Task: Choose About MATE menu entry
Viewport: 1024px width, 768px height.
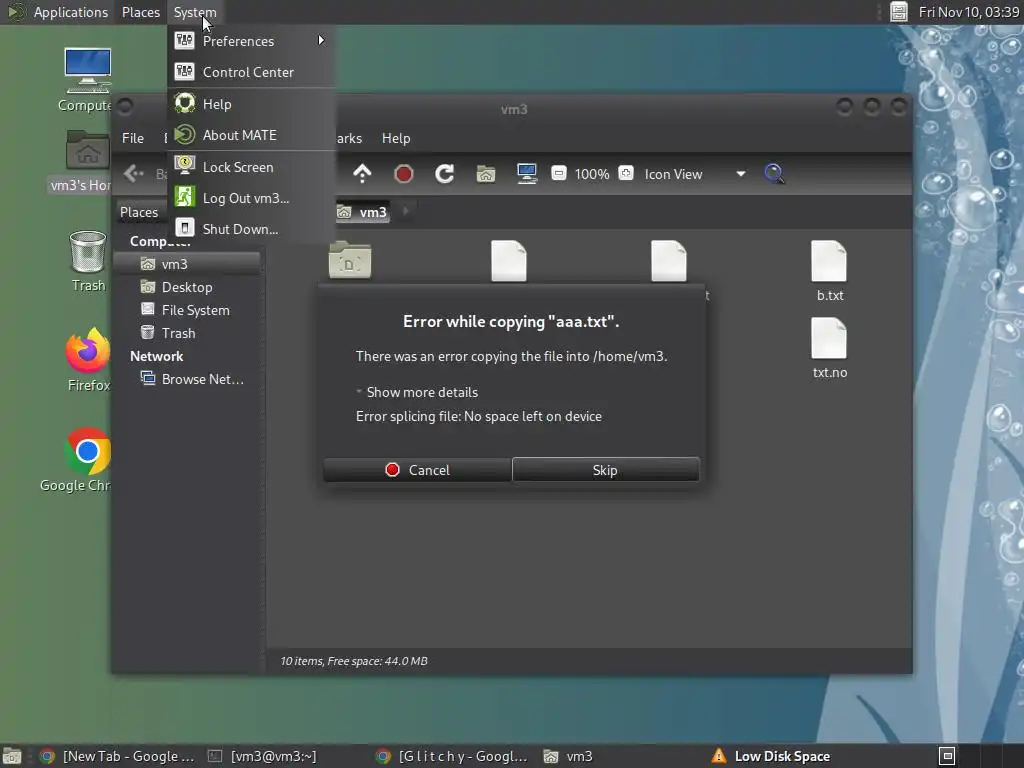Action: pyautogui.click(x=251, y=135)
